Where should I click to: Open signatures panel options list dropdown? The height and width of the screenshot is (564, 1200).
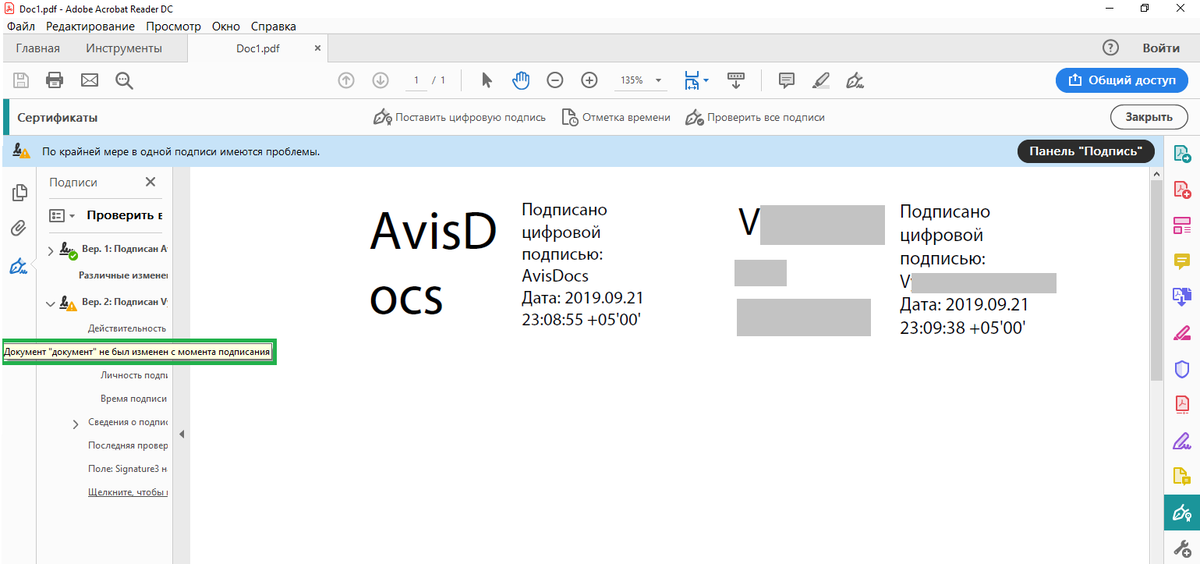63,215
